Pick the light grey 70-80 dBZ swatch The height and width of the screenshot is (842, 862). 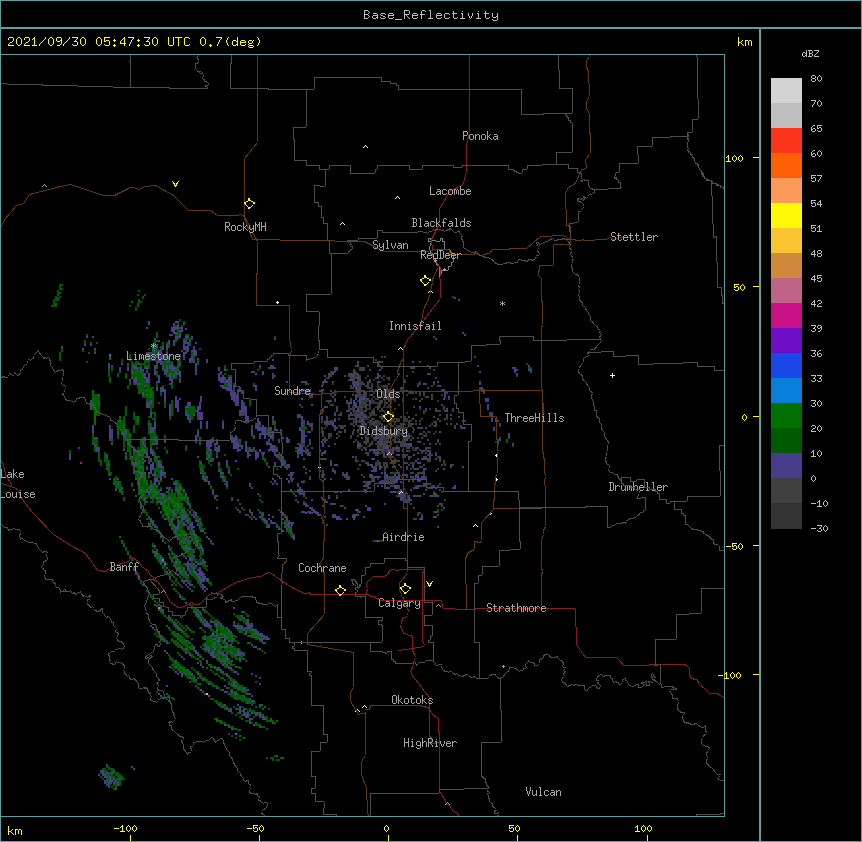[x=786, y=91]
